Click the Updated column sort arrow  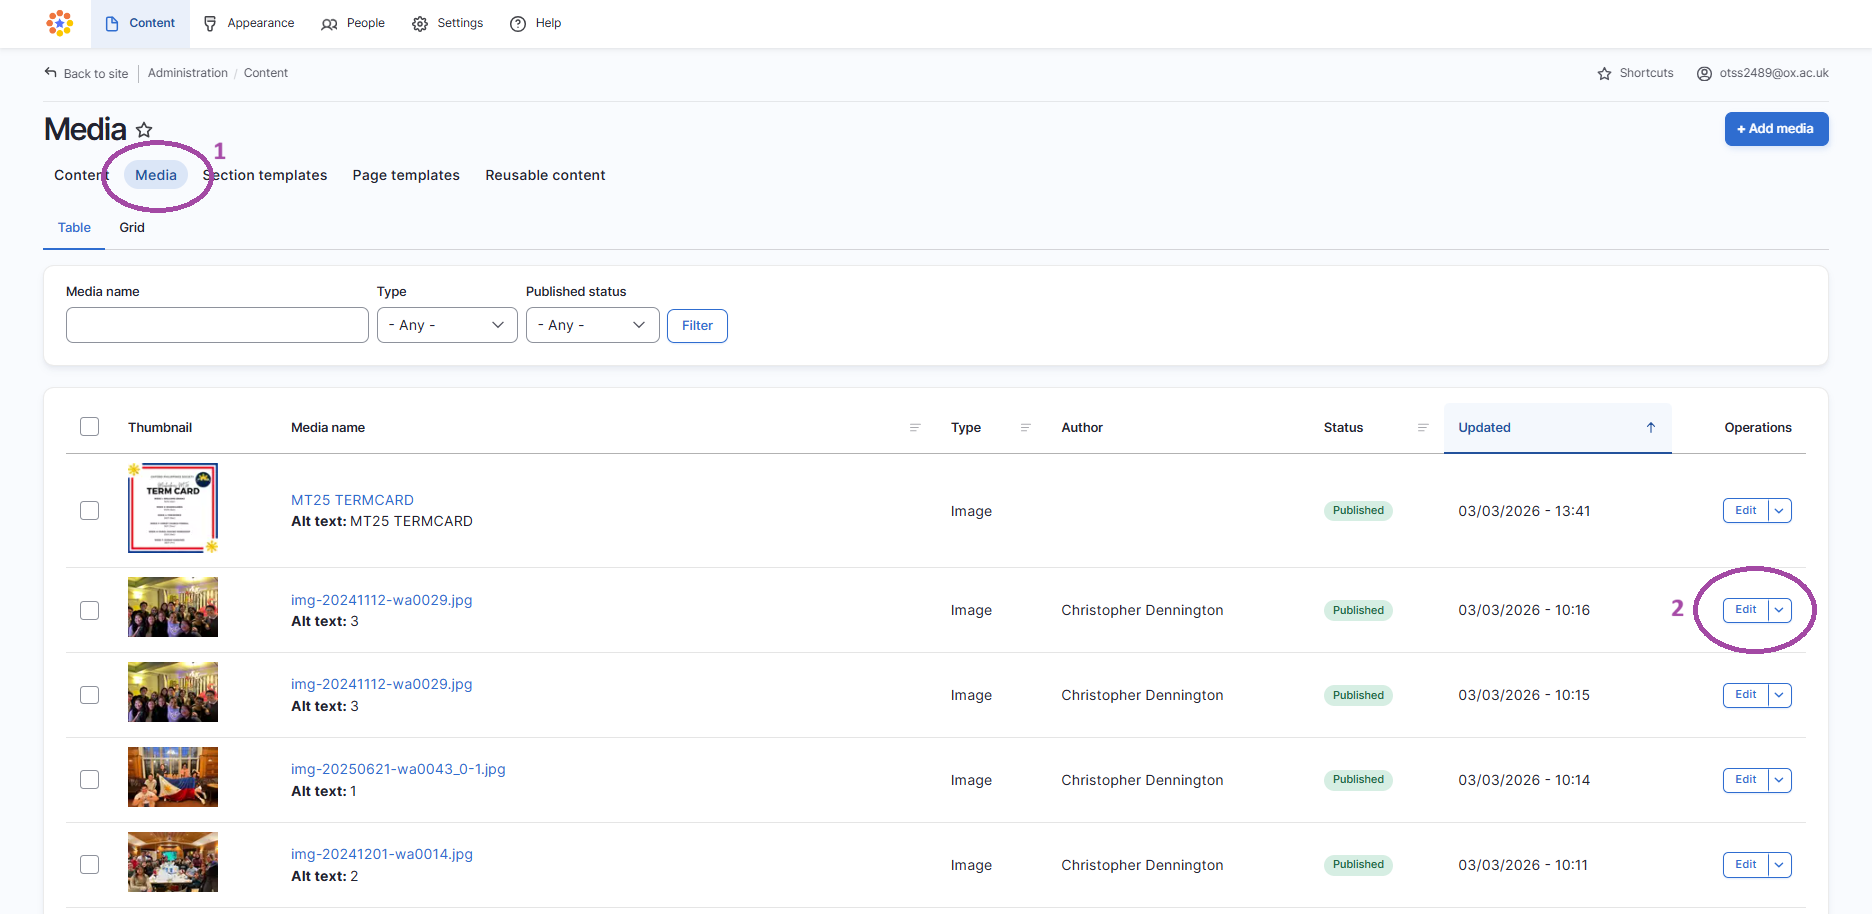(1650, 428)
